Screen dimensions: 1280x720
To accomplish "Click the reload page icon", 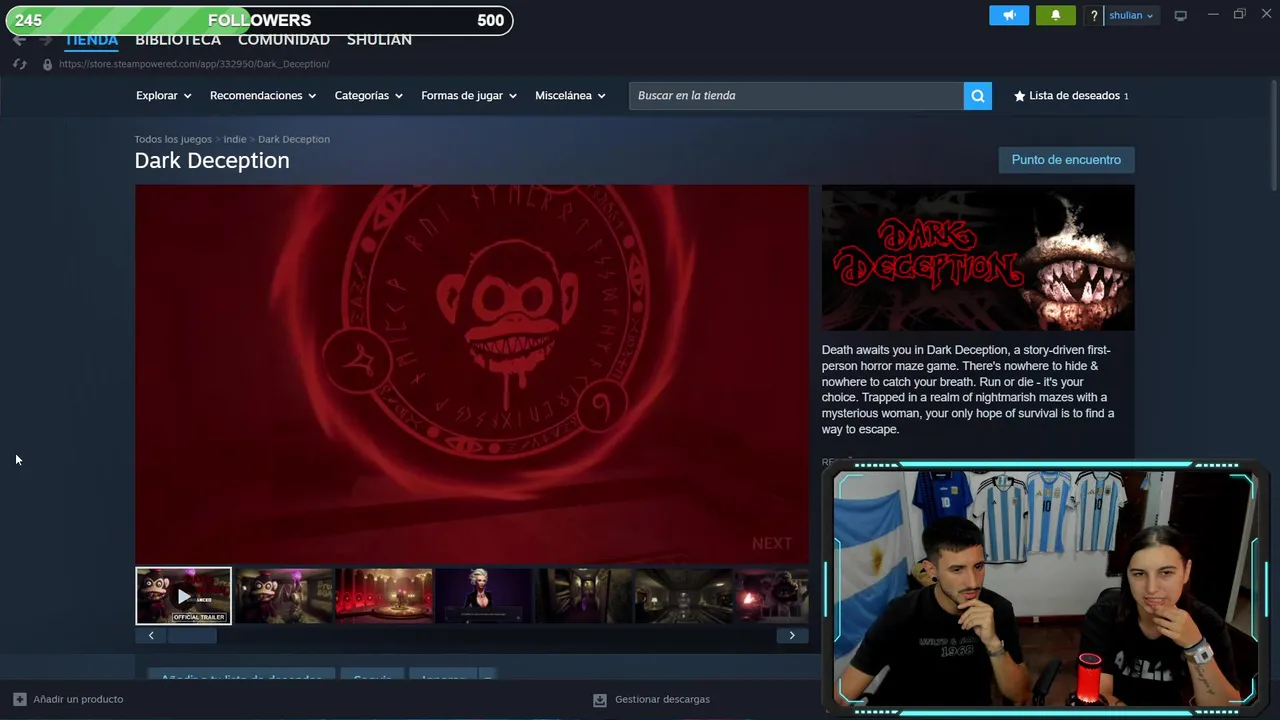I will (x=19, y=64).
